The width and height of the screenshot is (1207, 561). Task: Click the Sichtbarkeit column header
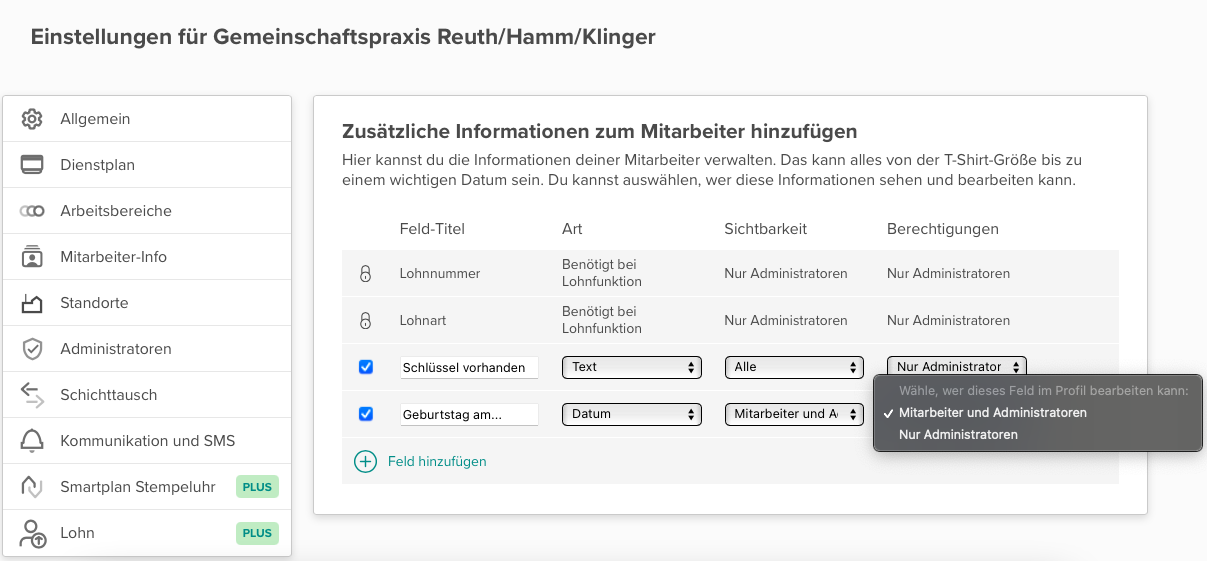click(766, 229)
